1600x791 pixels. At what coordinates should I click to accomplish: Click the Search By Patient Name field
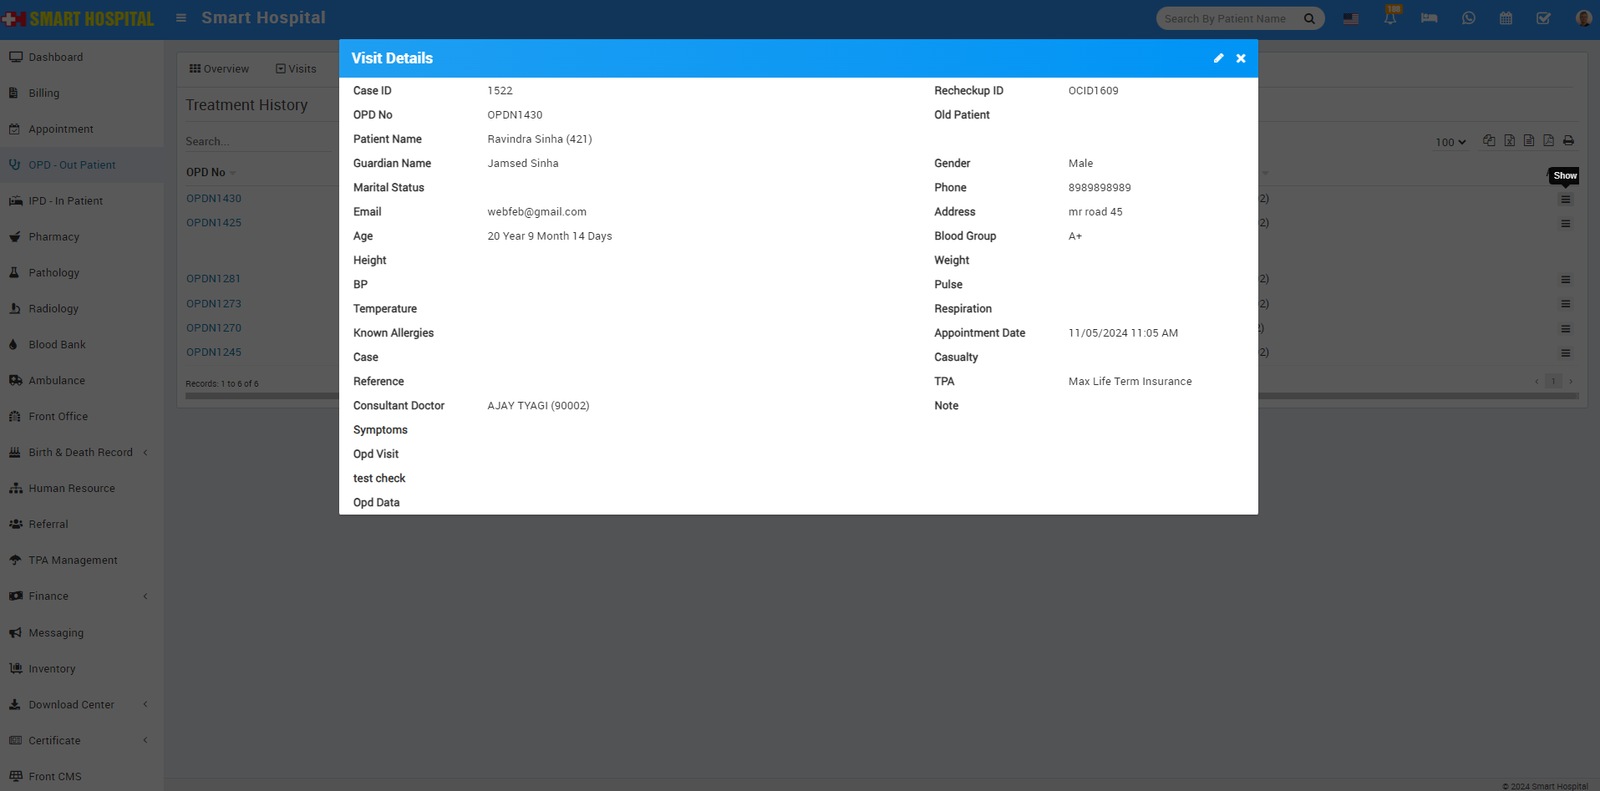[1228, 18]
